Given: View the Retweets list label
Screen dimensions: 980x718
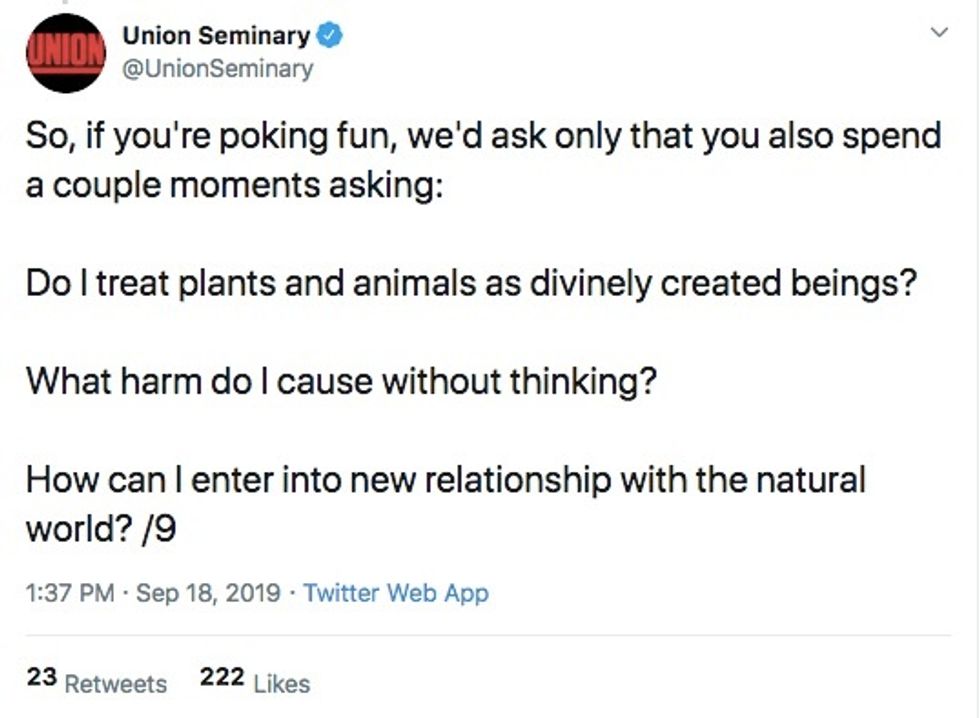Looking at the screenshot, I should (116, 684).
